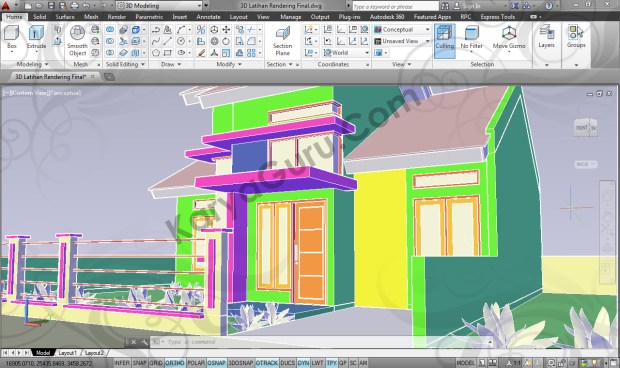Select the Rectangle tool in Draw panel
The image size is (620, 368).
168,53
